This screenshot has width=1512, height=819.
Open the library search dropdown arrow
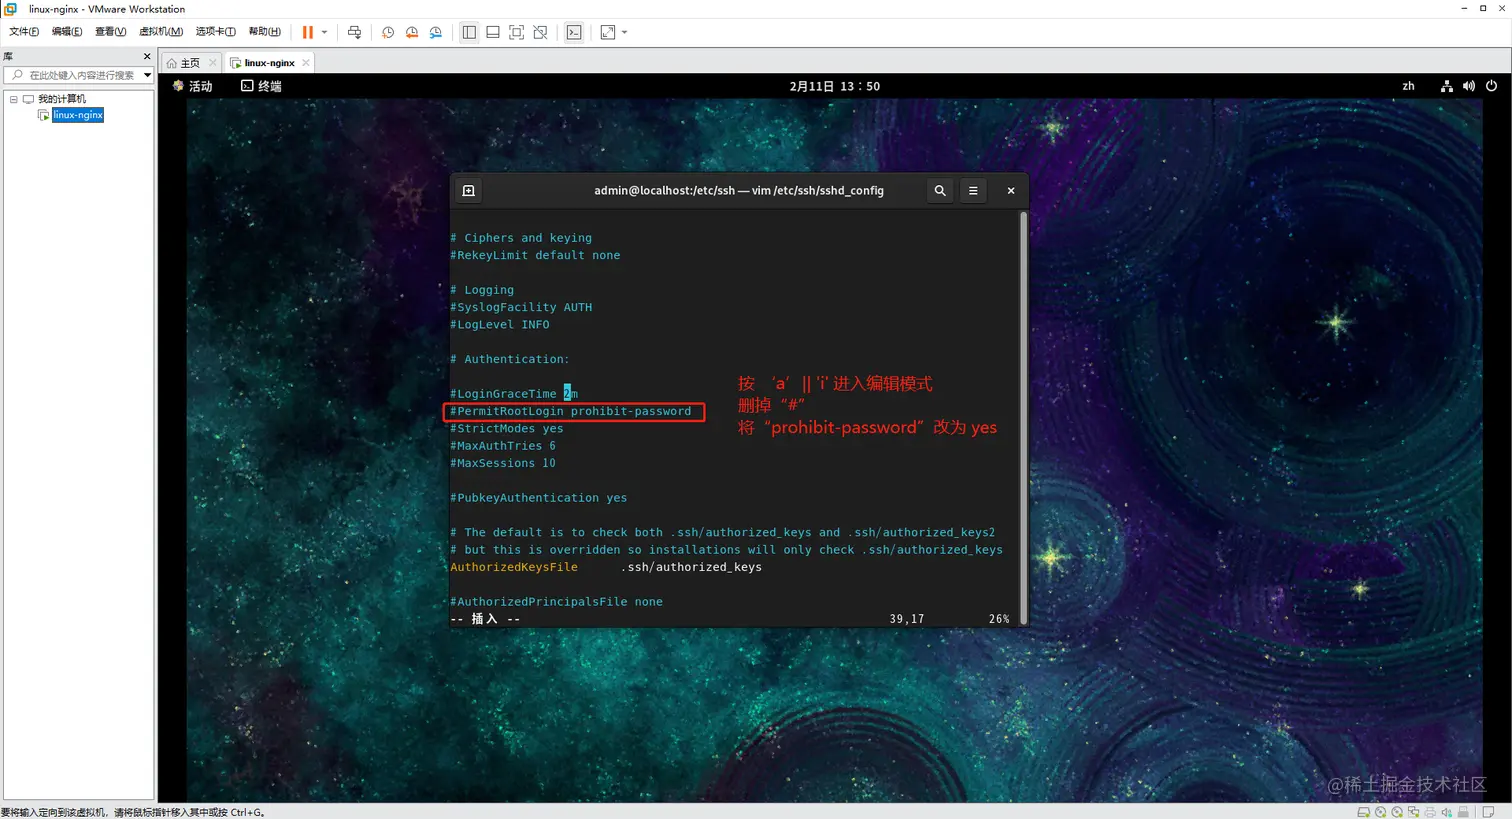click(x=147, y=75)
